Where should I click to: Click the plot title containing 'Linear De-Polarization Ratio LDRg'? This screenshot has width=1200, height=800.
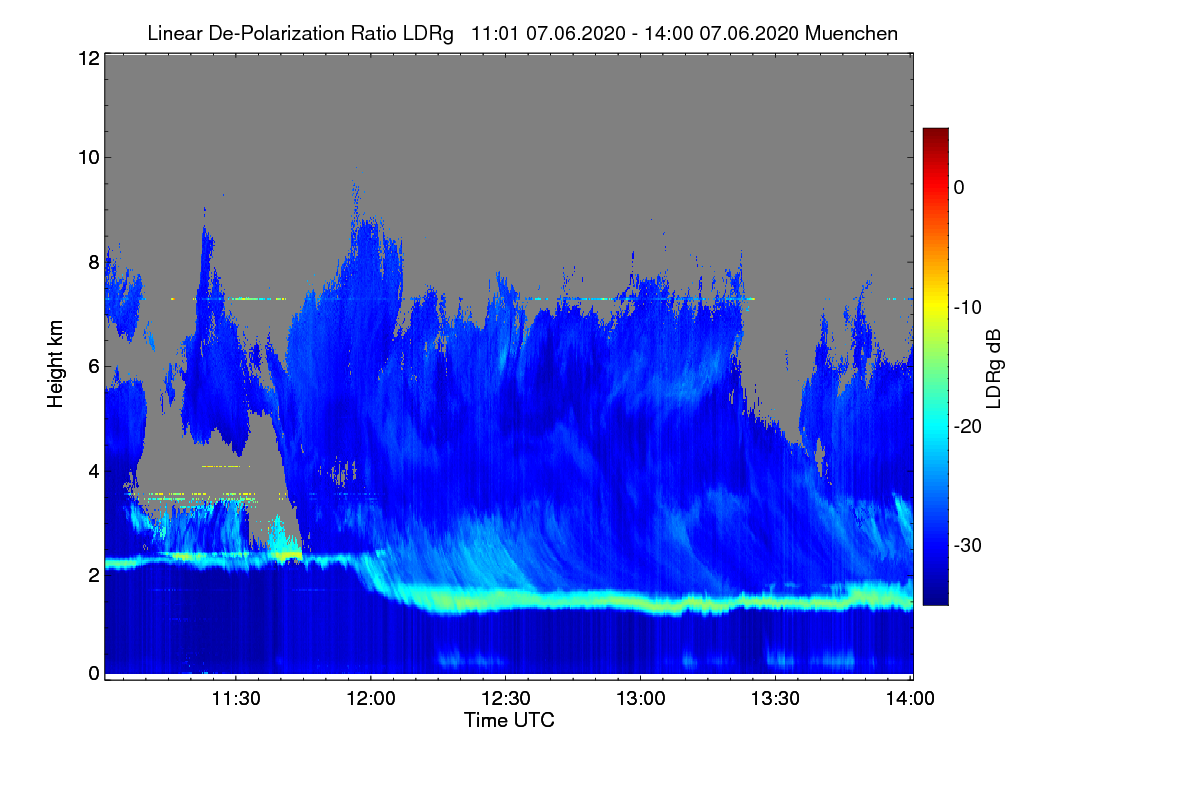click(522, 34)
